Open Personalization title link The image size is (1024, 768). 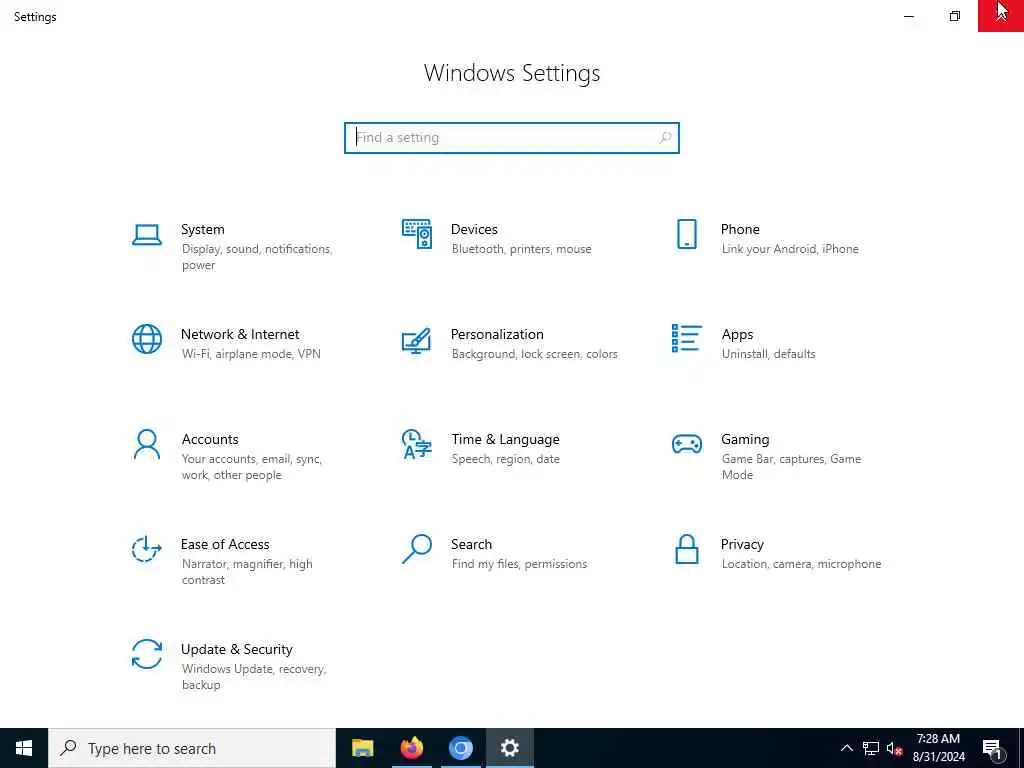[497, 334]
